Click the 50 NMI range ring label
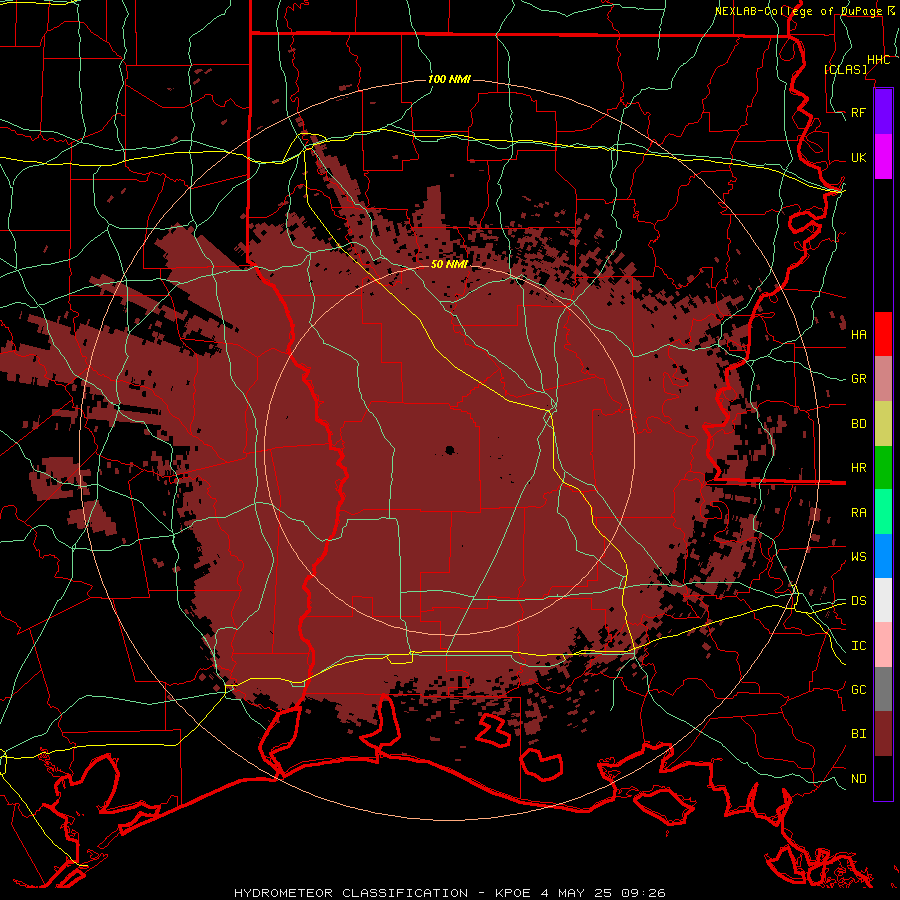This screenshot has height=900, width=900. coord(449,264)
